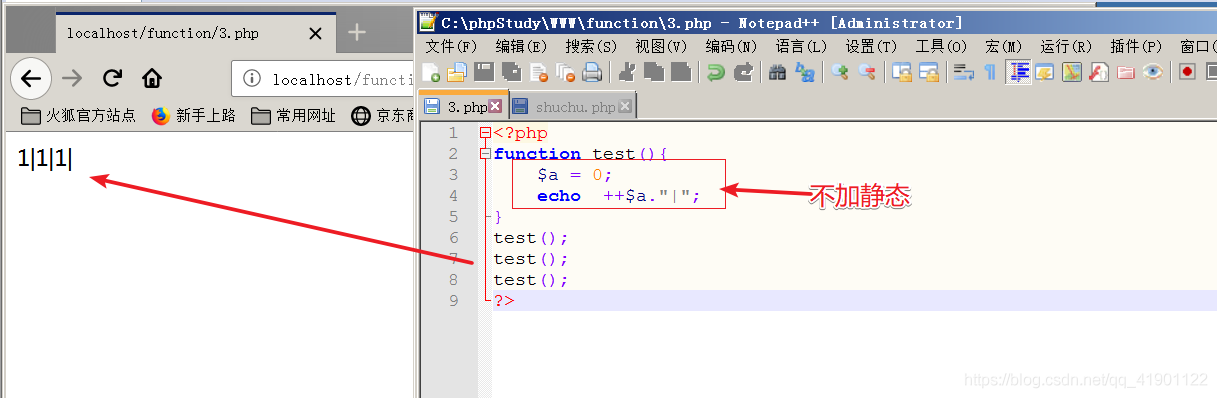Click the Print icon in toolbar
This screenshot has height=398, width=1217.
(592, 72)
